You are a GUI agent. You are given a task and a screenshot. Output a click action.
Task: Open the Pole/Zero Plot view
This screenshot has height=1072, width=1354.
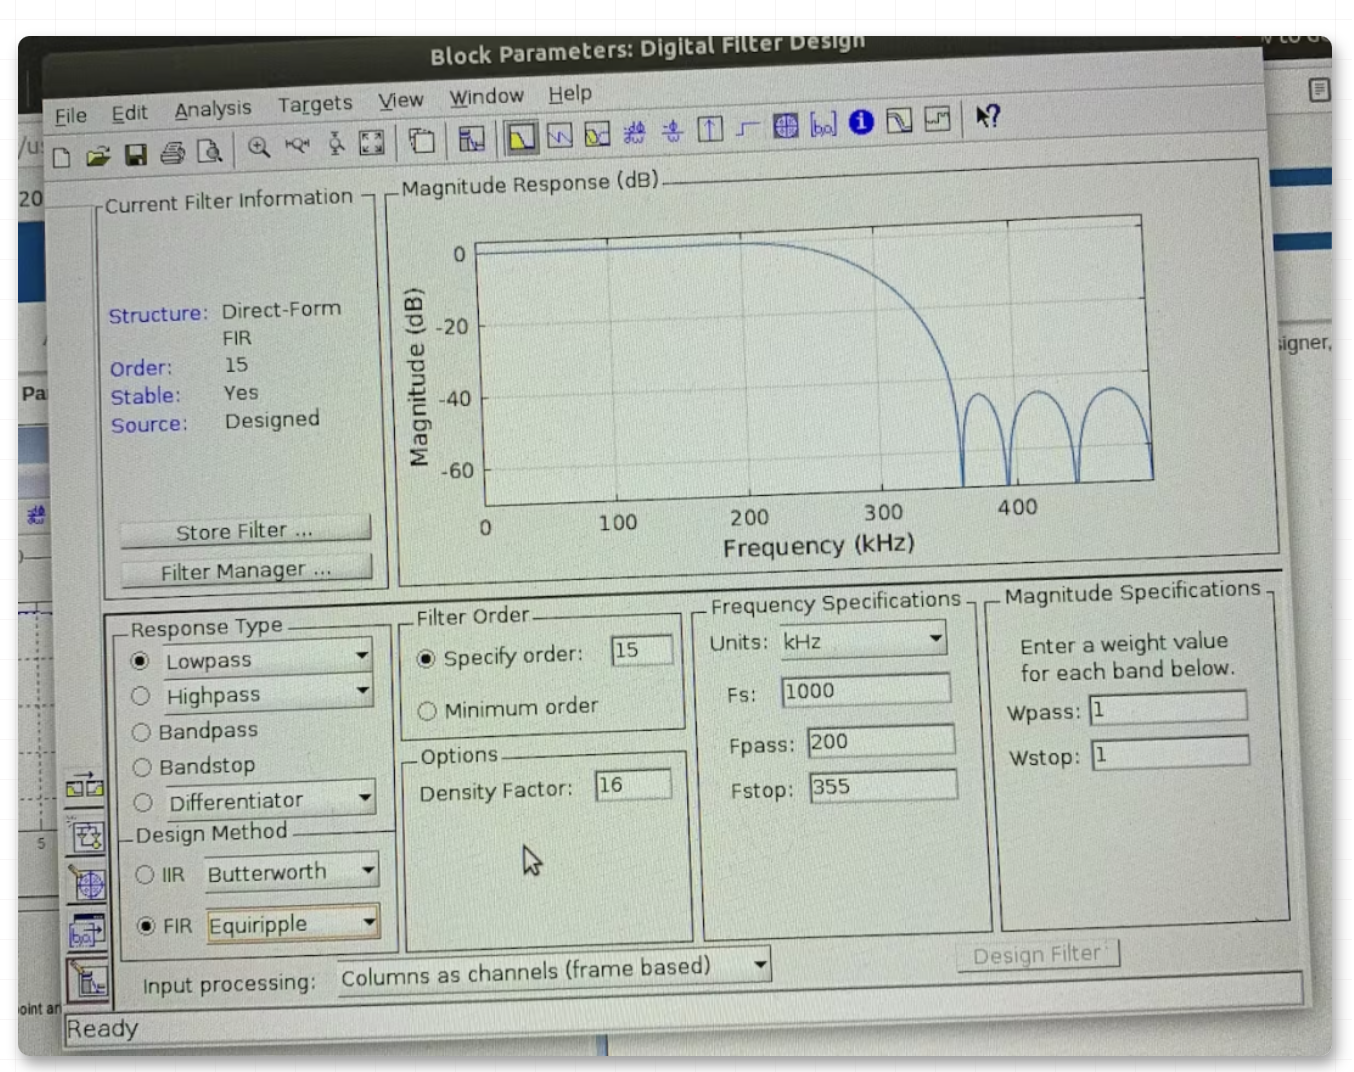point(786,126)
